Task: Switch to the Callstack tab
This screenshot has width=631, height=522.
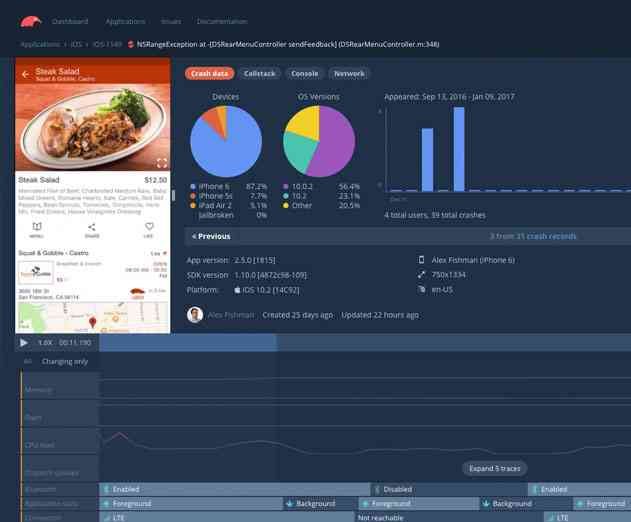Action: tap(260, 74)
